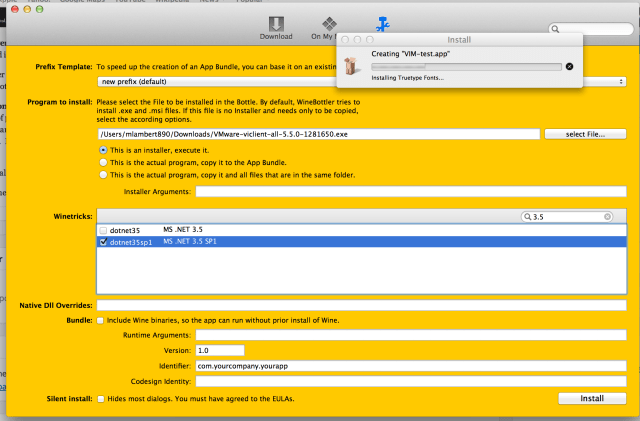The width and height of the screenshot is (640, 421).
Task: Open the Download toolbar section
Action: 276,28
